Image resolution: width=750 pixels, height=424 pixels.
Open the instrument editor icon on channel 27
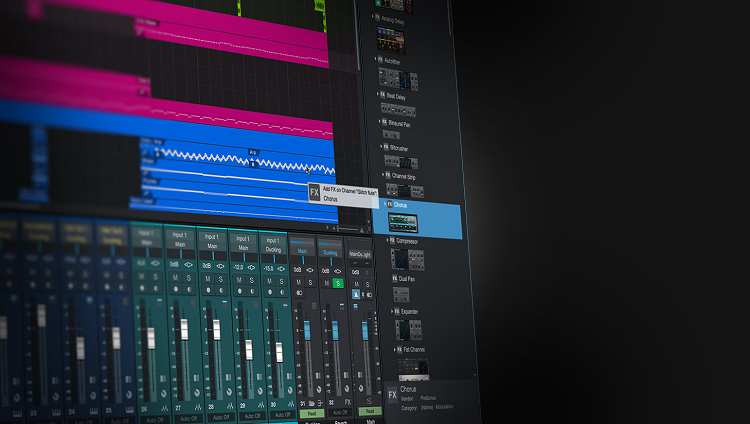(198, 407)
